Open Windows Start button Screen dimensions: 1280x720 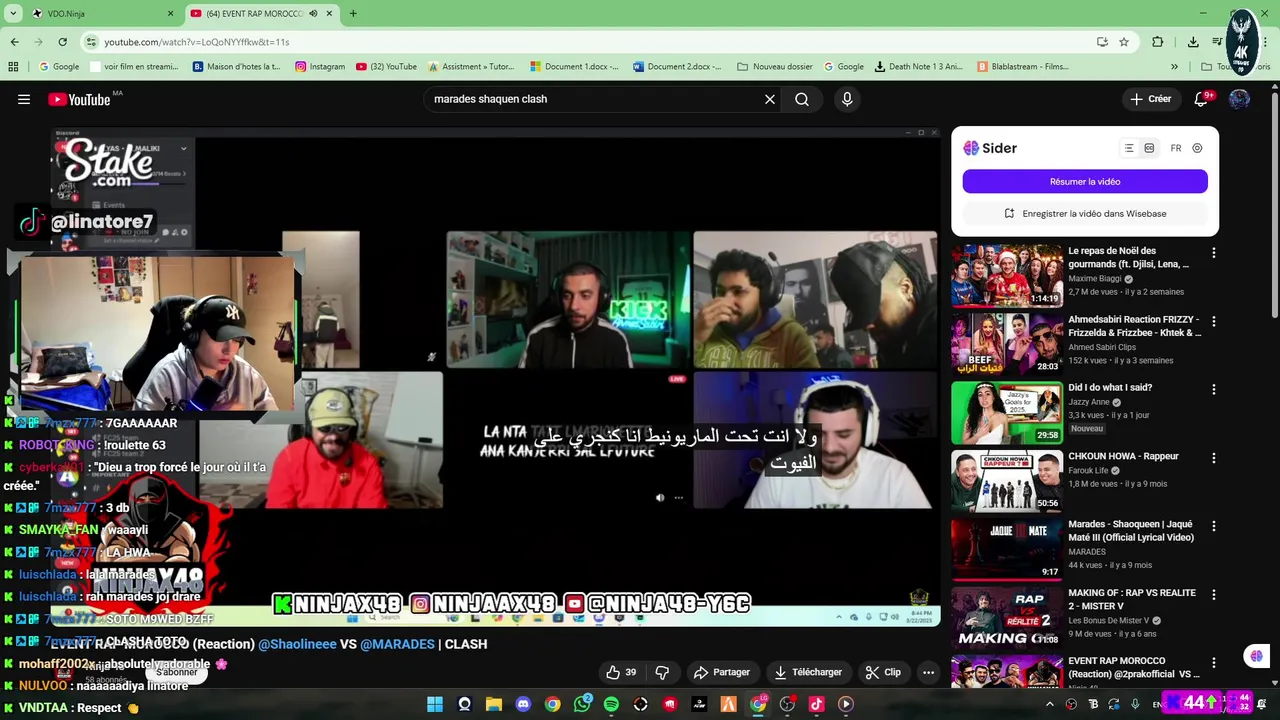click(x=435, y=704)
